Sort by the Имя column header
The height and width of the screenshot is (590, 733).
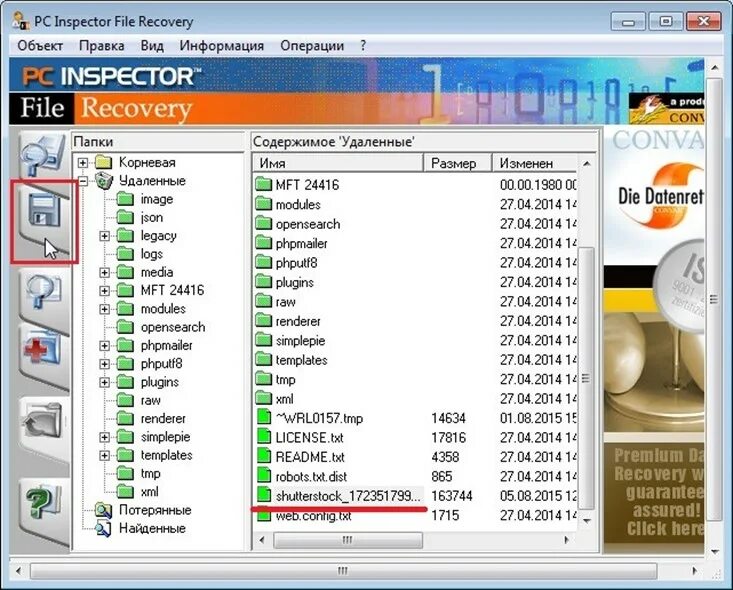pos(338,163)
